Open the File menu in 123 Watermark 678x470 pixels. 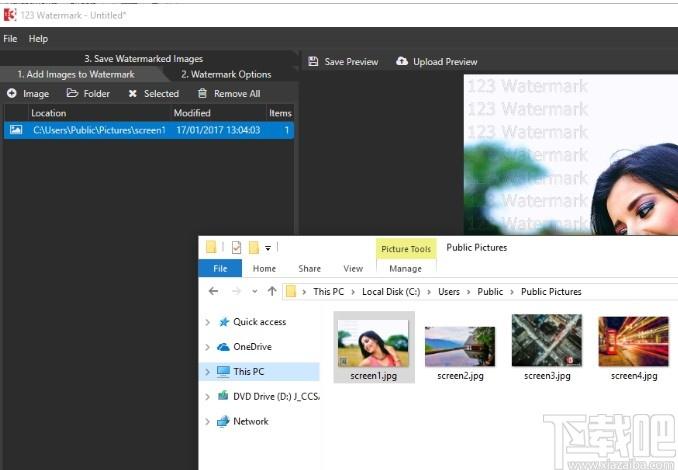click(x=10, y=38)
